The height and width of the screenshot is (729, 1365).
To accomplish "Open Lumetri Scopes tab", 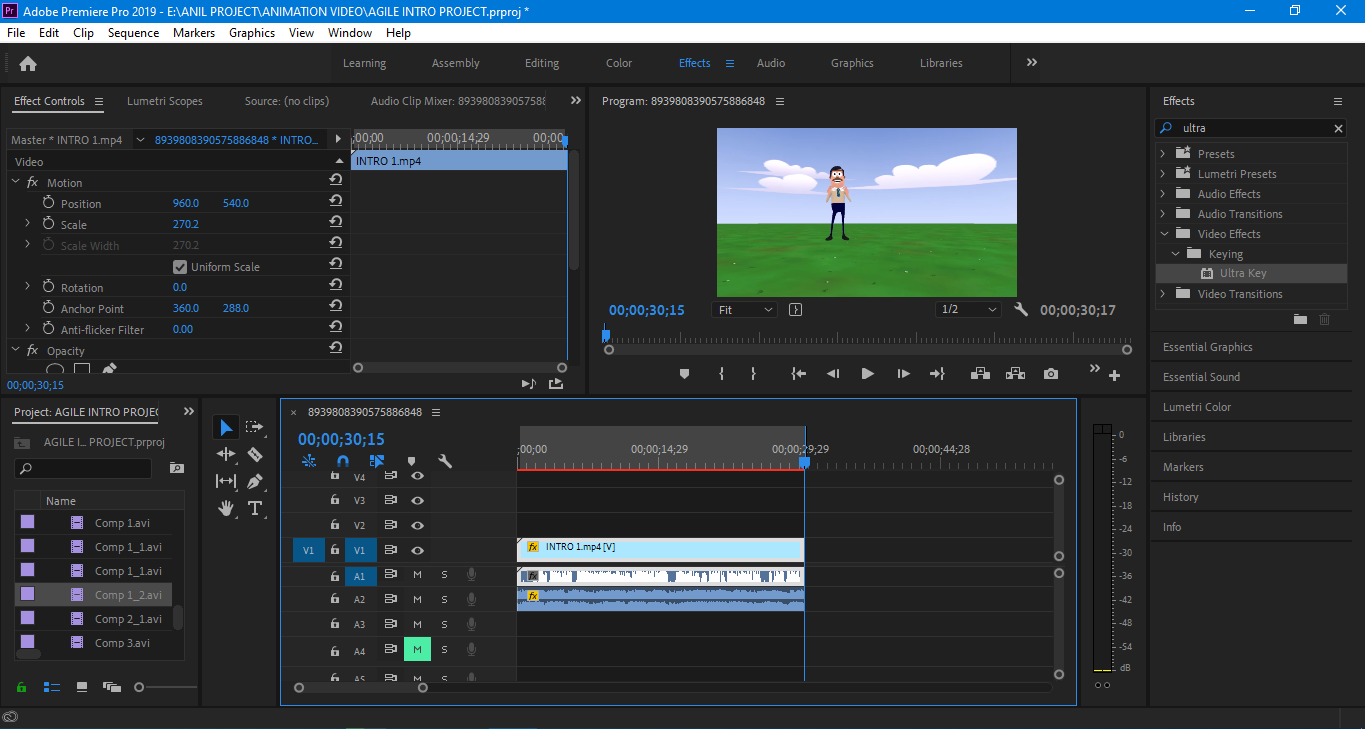I will point(165,101).
